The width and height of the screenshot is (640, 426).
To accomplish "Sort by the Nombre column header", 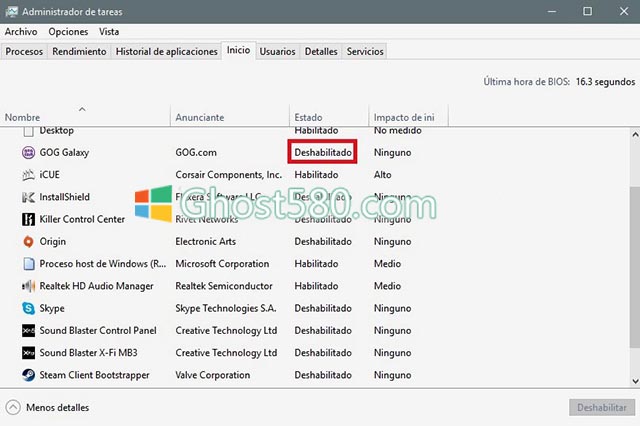I will pyautogui.click(x=85, y=118).
